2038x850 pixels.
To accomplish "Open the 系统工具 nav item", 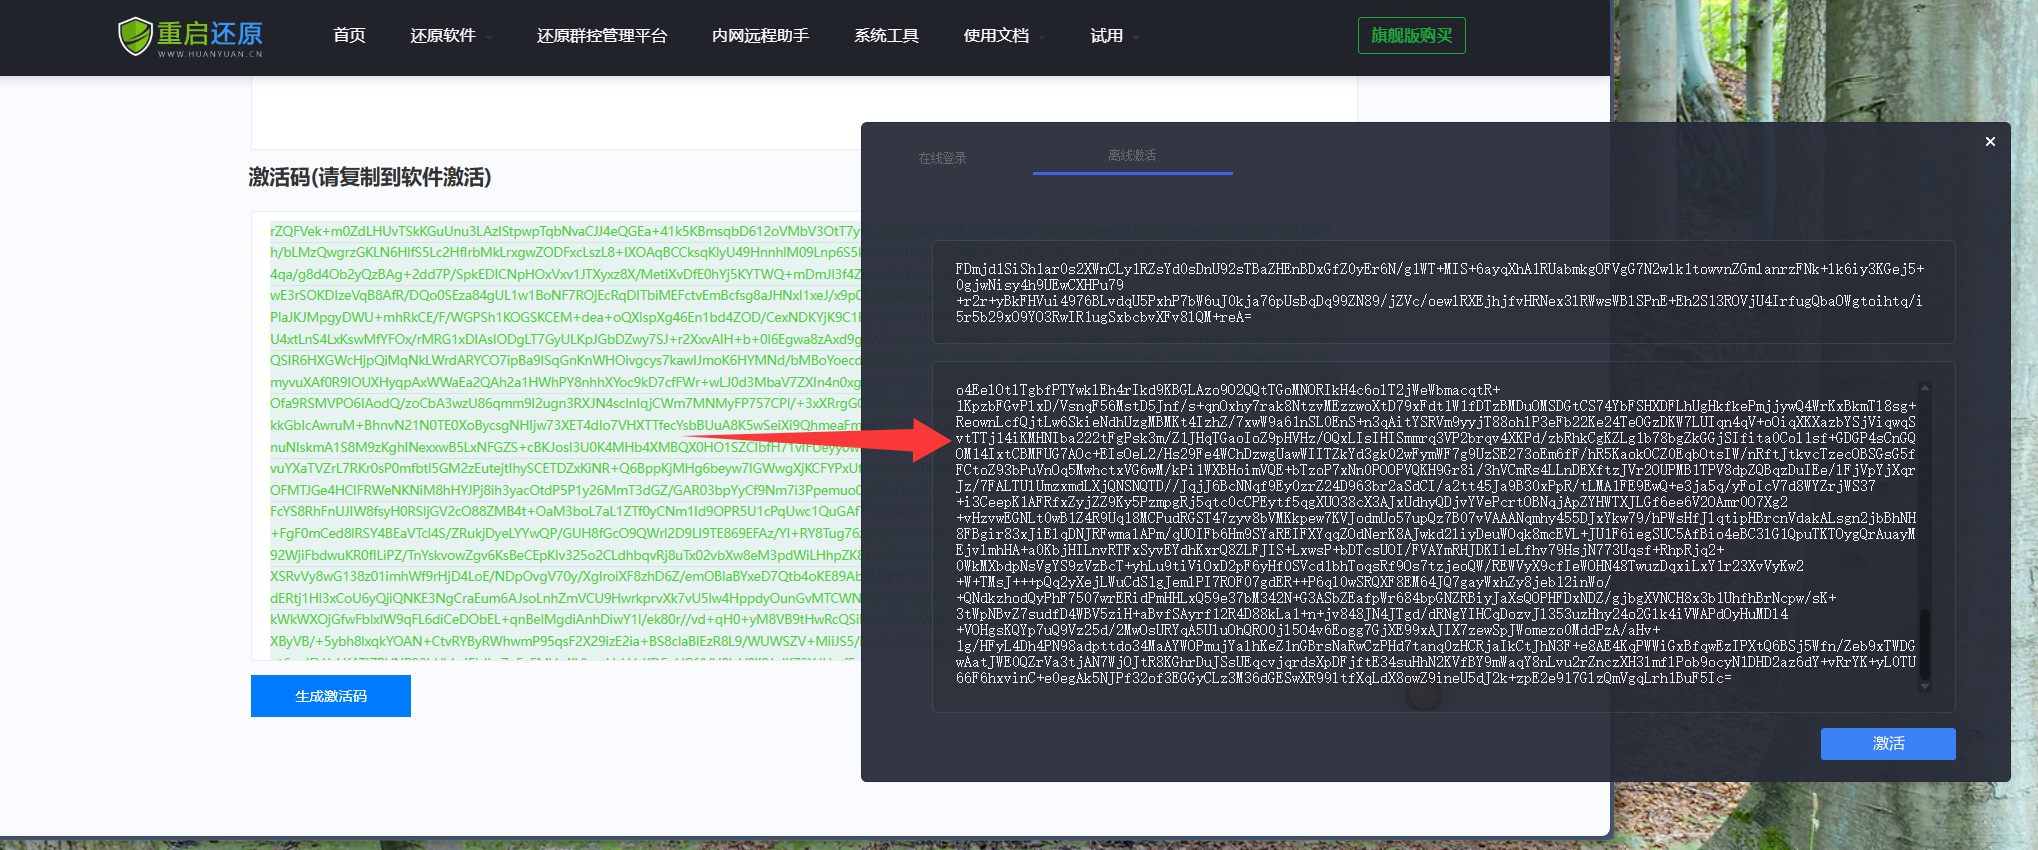I will coord(886,36).
